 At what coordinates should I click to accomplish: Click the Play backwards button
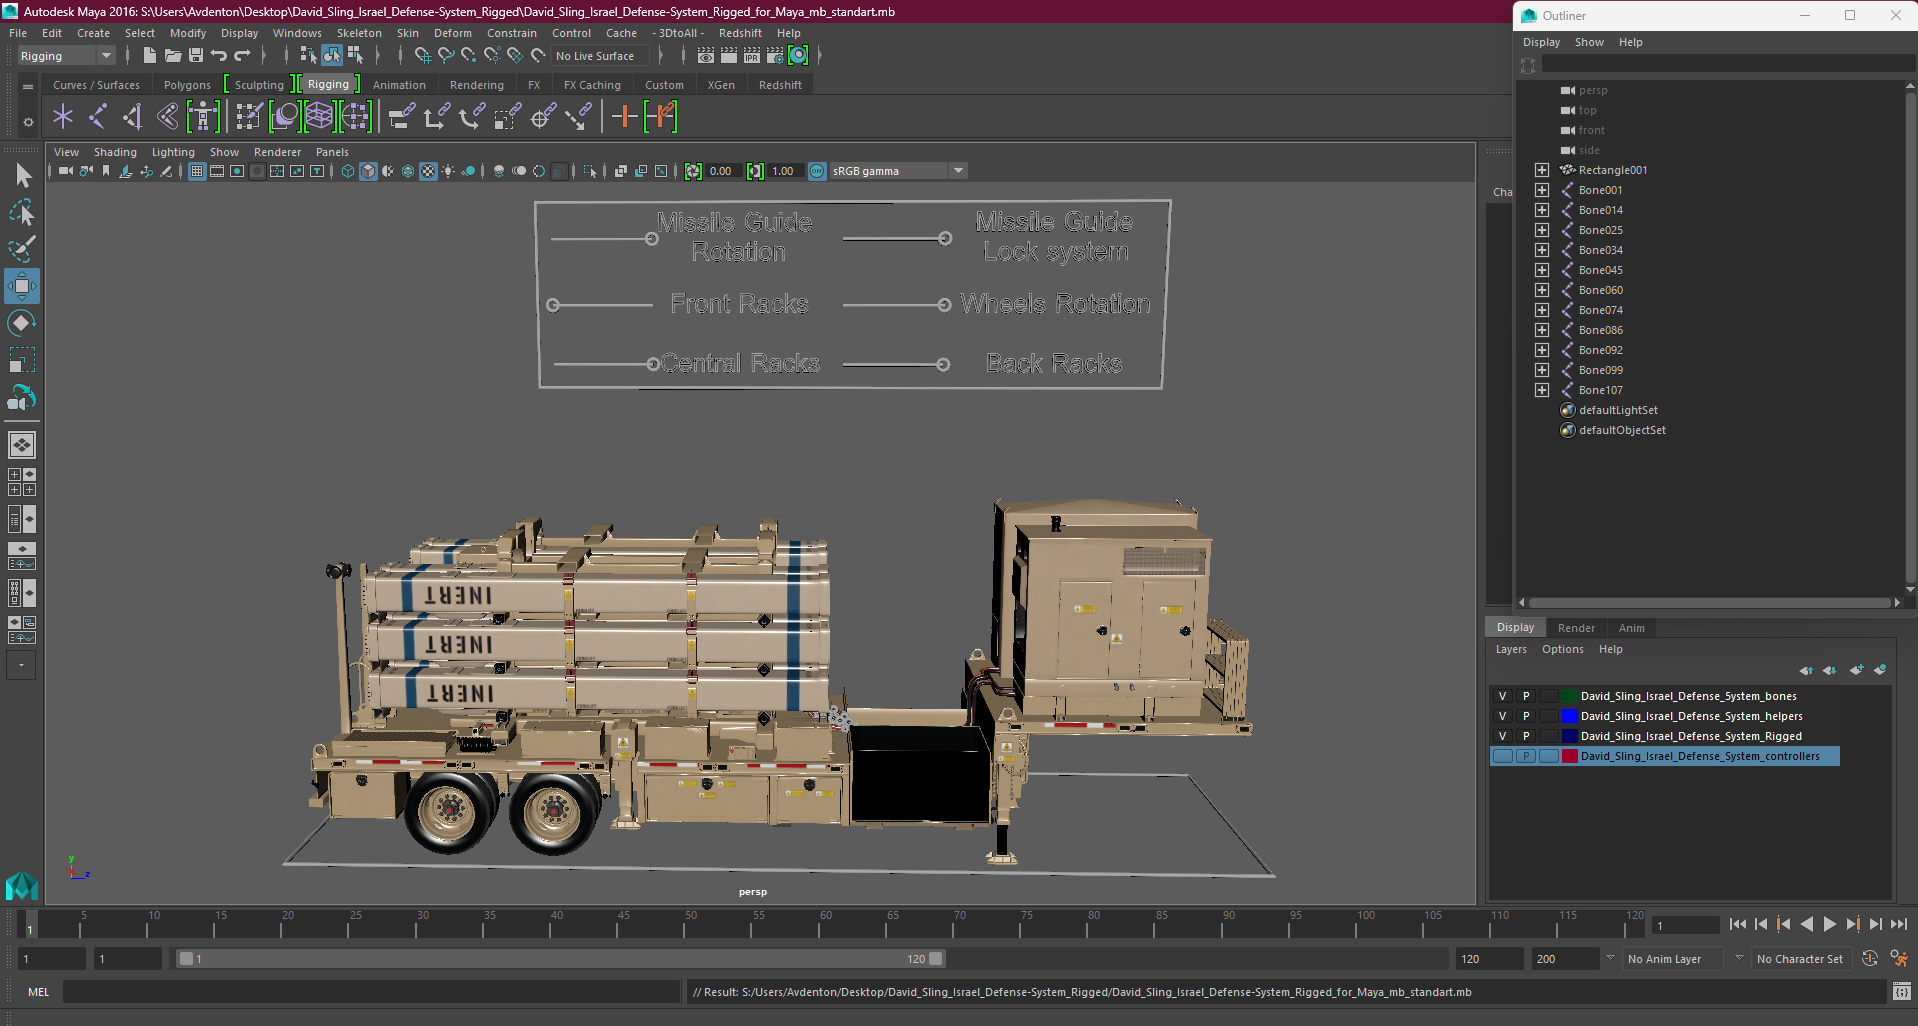[x=1807, y=925]
